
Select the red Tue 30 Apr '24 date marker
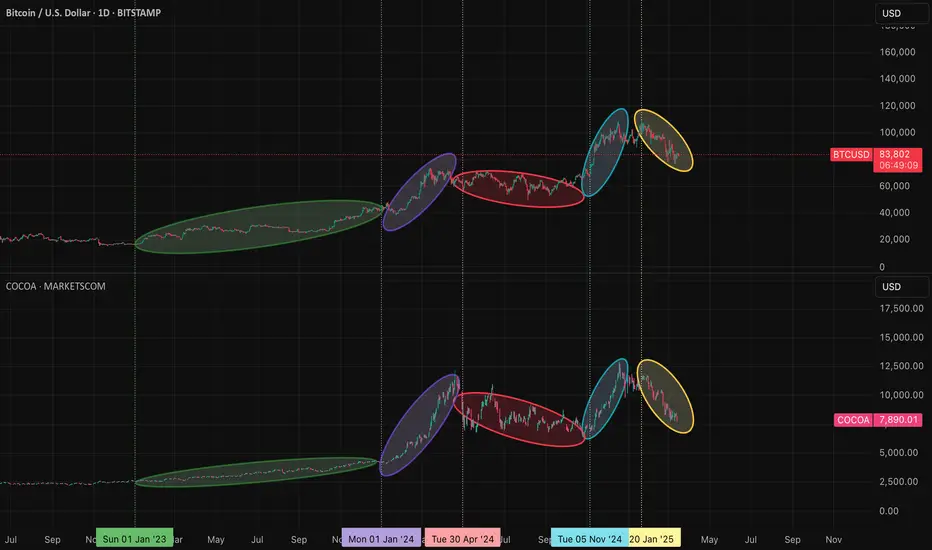tap(462, 539)
